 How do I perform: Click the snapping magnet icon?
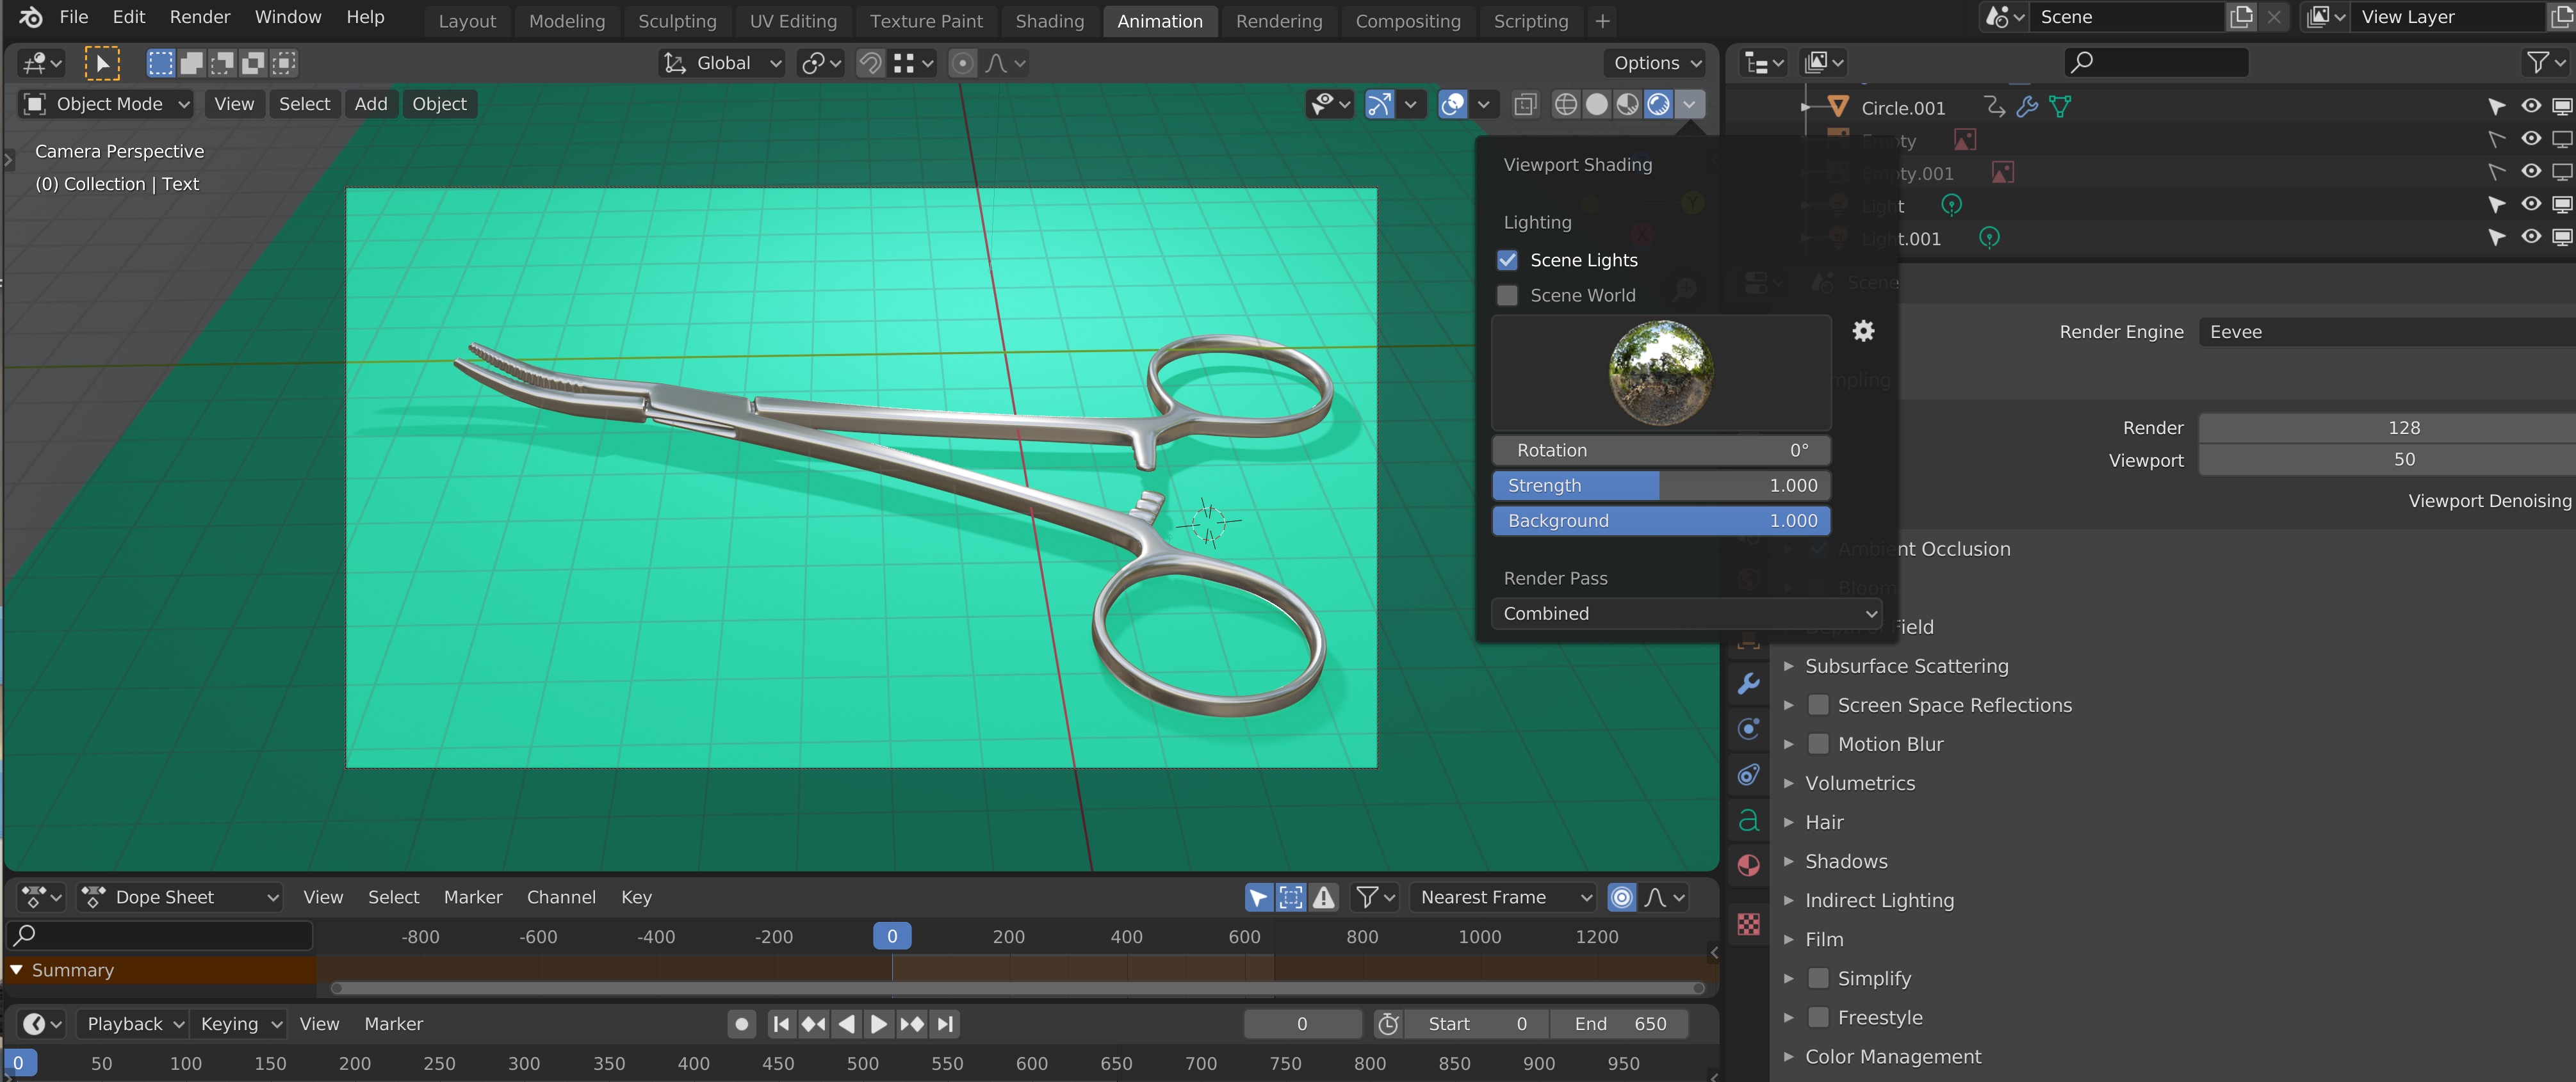870,63
